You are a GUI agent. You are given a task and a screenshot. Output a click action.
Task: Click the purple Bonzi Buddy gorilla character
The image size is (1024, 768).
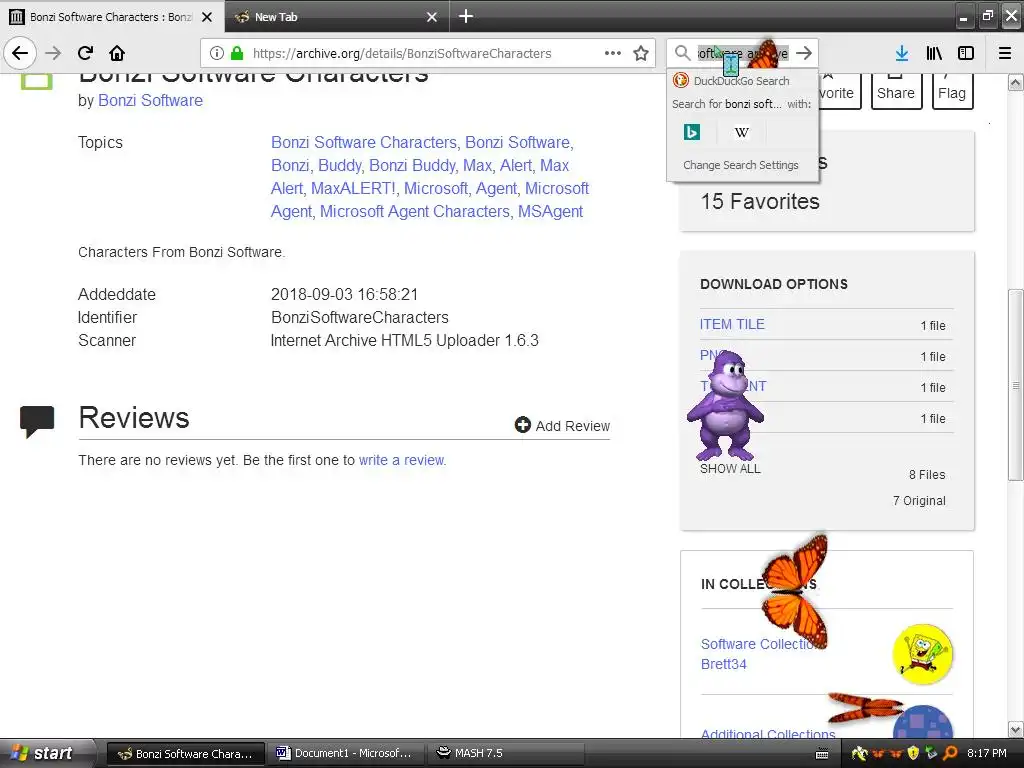726,406
